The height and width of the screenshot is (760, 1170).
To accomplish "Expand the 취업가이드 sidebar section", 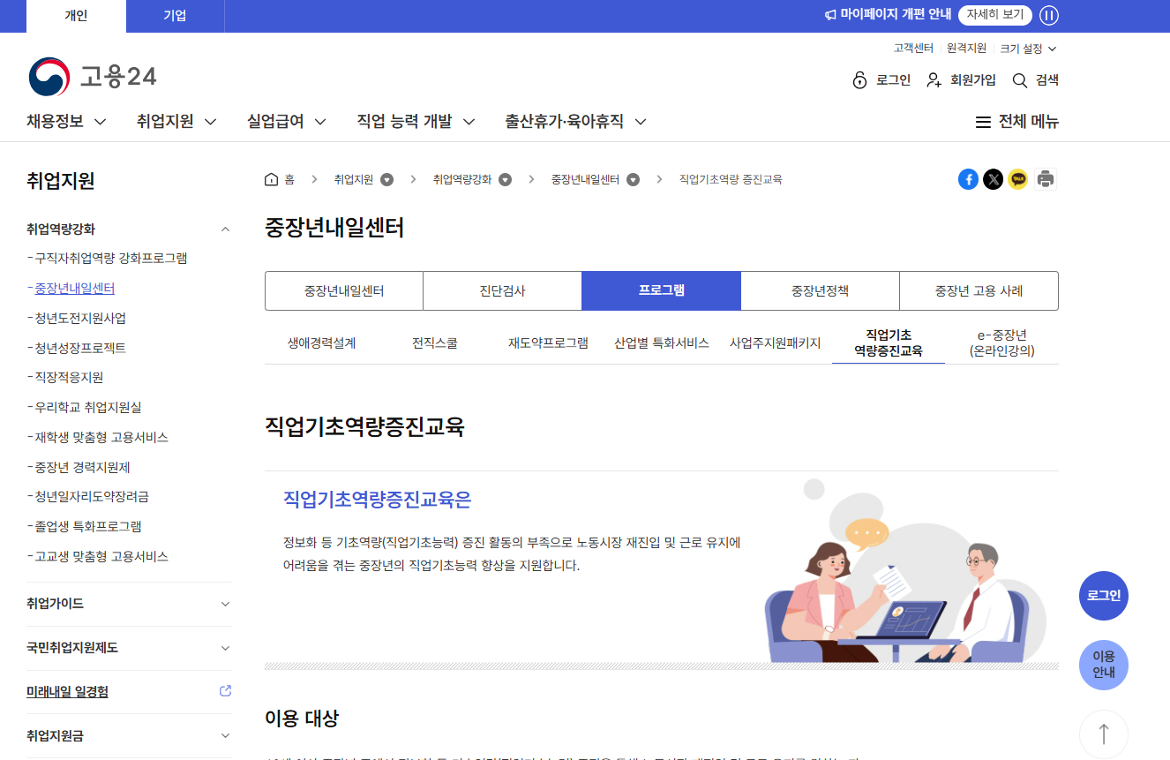I will [224, 604].
